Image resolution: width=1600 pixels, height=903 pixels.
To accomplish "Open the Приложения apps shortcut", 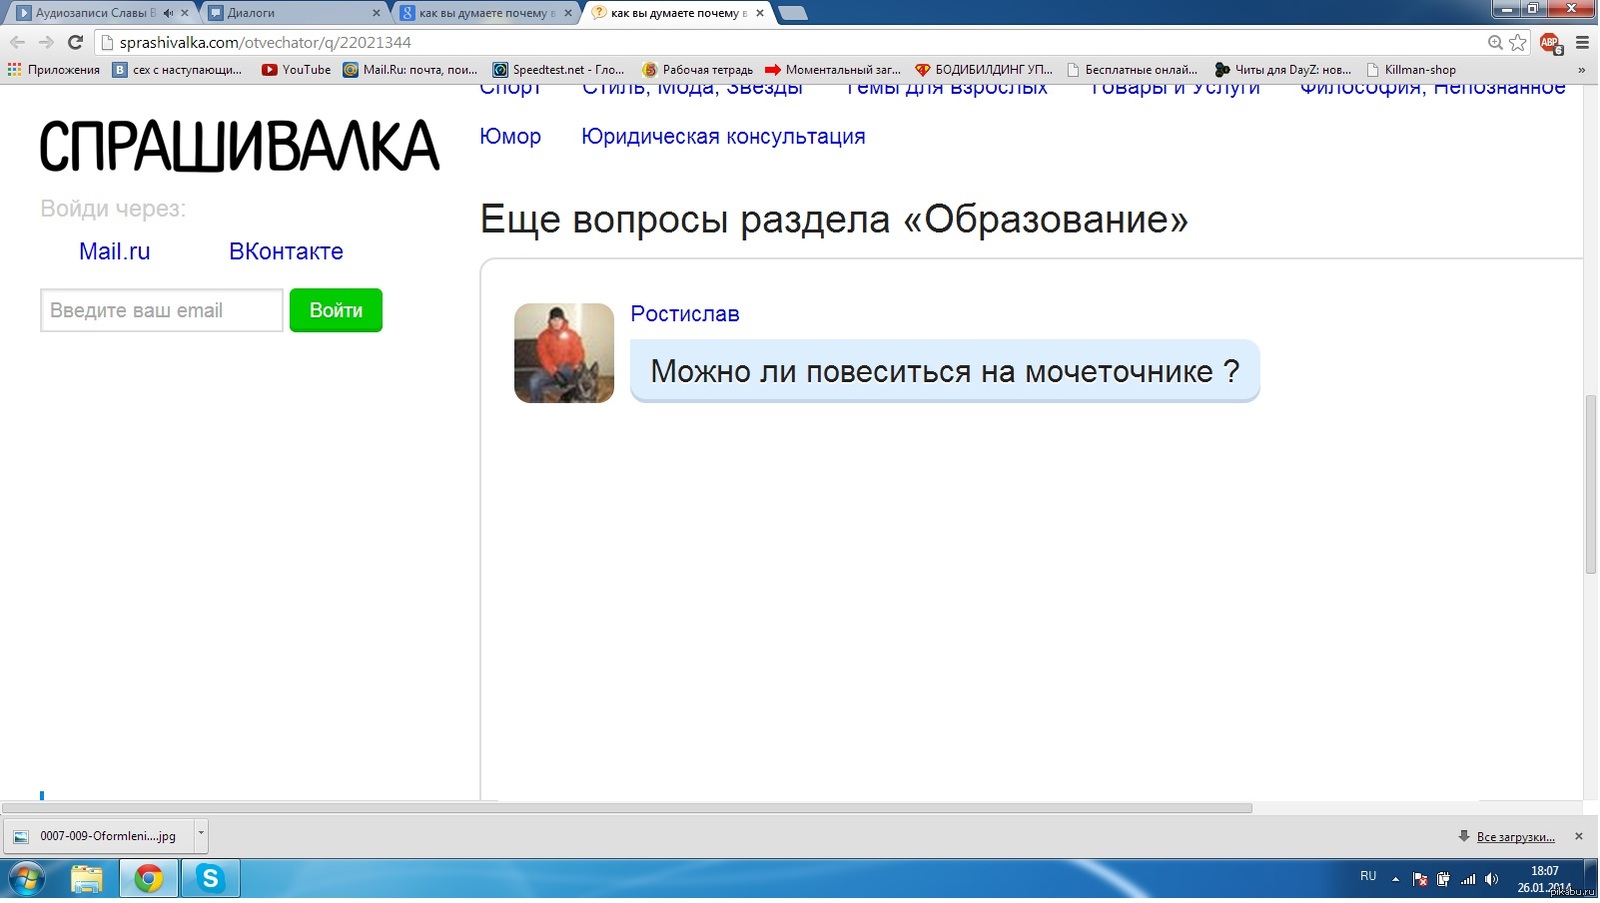I will pos(54,70).
